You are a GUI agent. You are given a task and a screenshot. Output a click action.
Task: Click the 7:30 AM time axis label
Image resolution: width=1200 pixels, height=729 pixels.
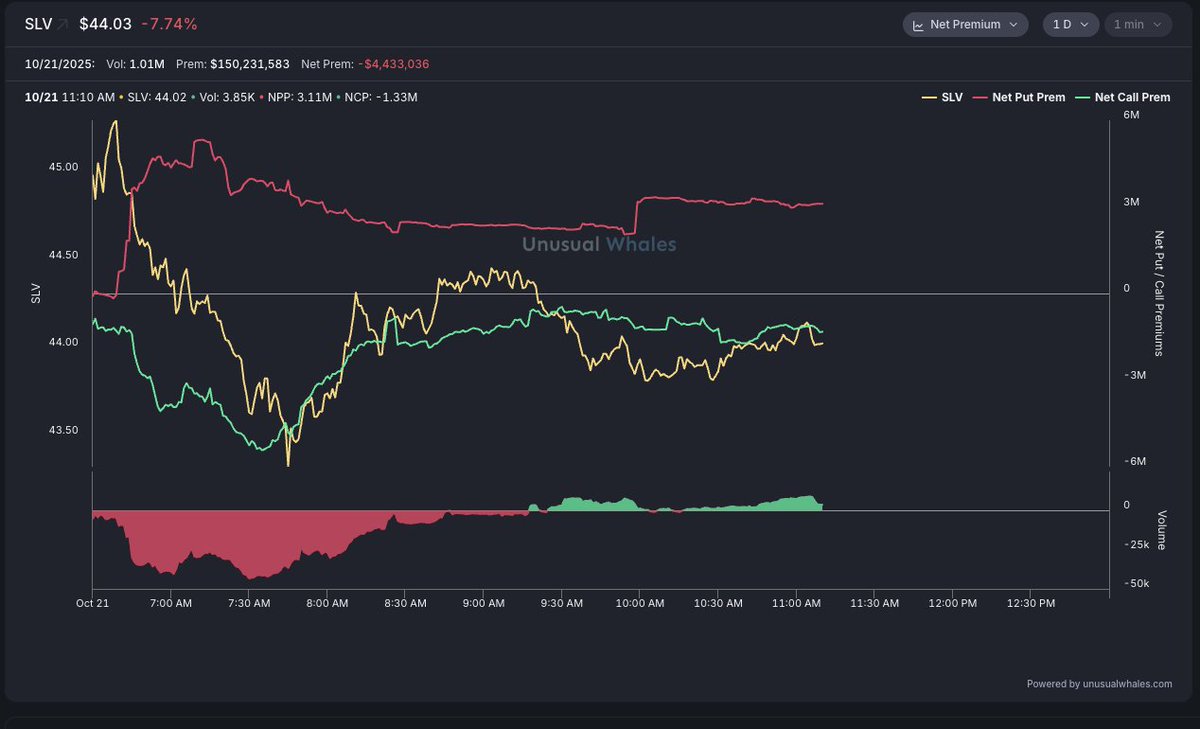pos(249,603)
